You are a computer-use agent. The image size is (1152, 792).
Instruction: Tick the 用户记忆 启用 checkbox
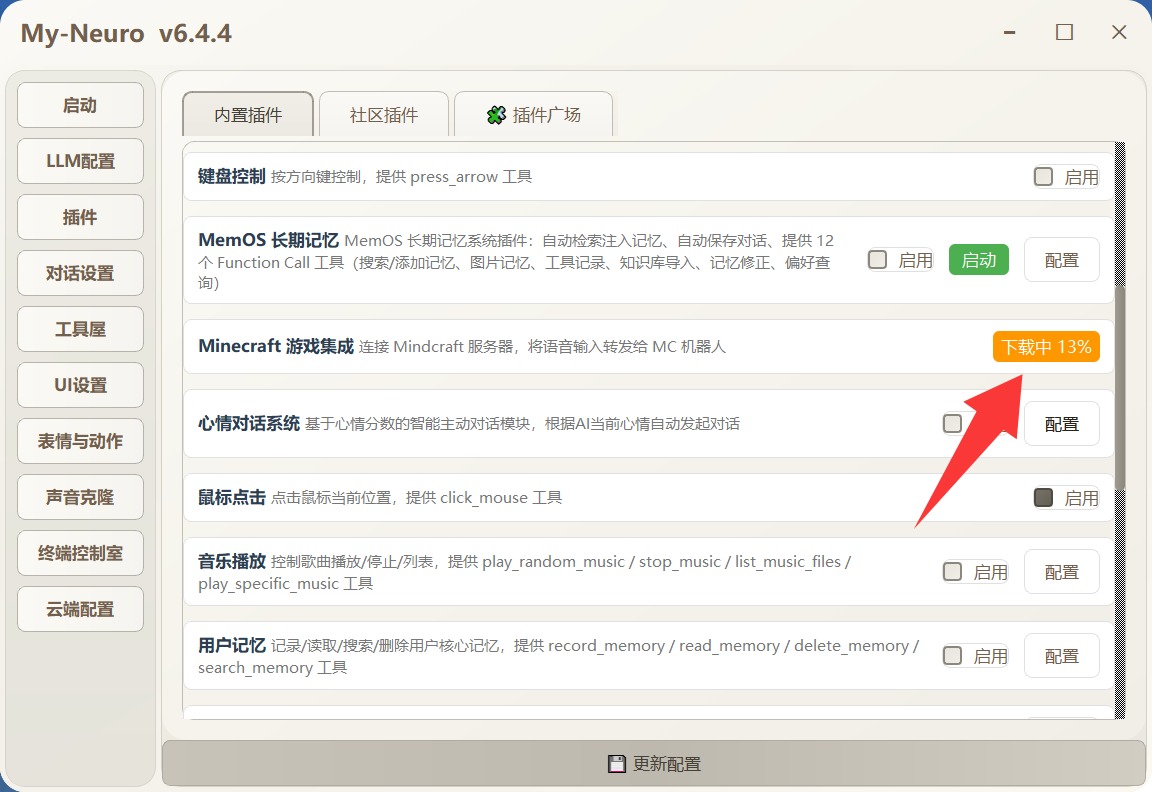(x=953, y=656)
